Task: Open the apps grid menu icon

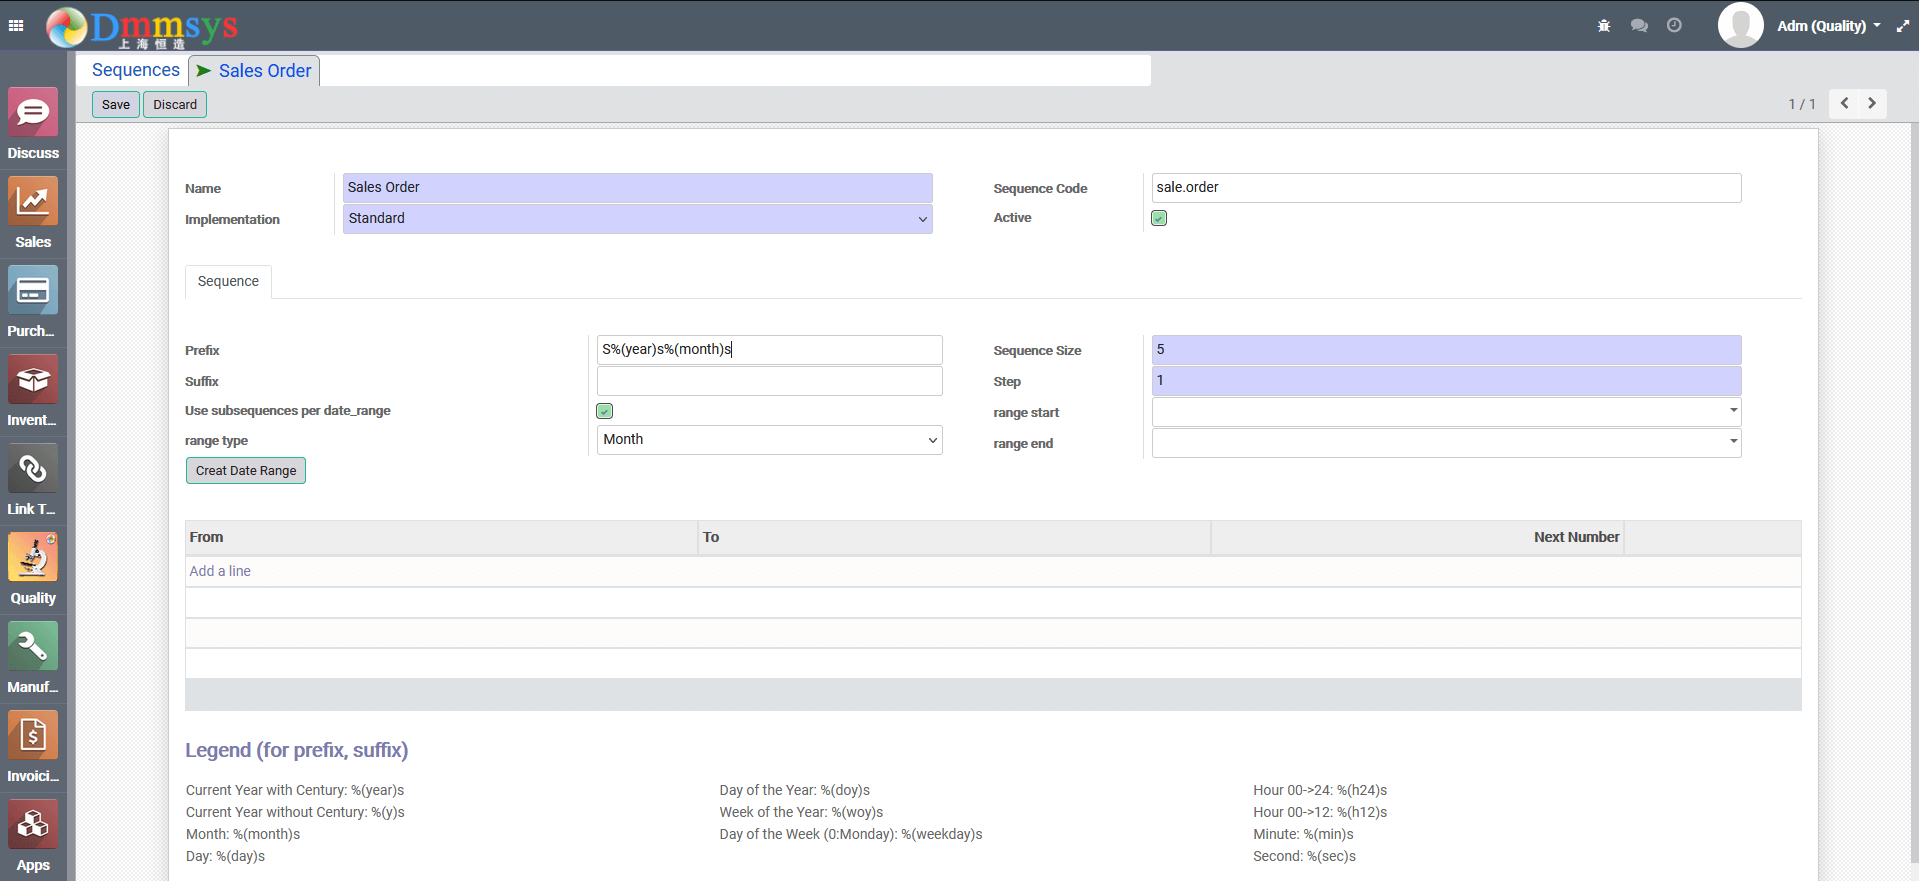Action: tap(16, 26)
